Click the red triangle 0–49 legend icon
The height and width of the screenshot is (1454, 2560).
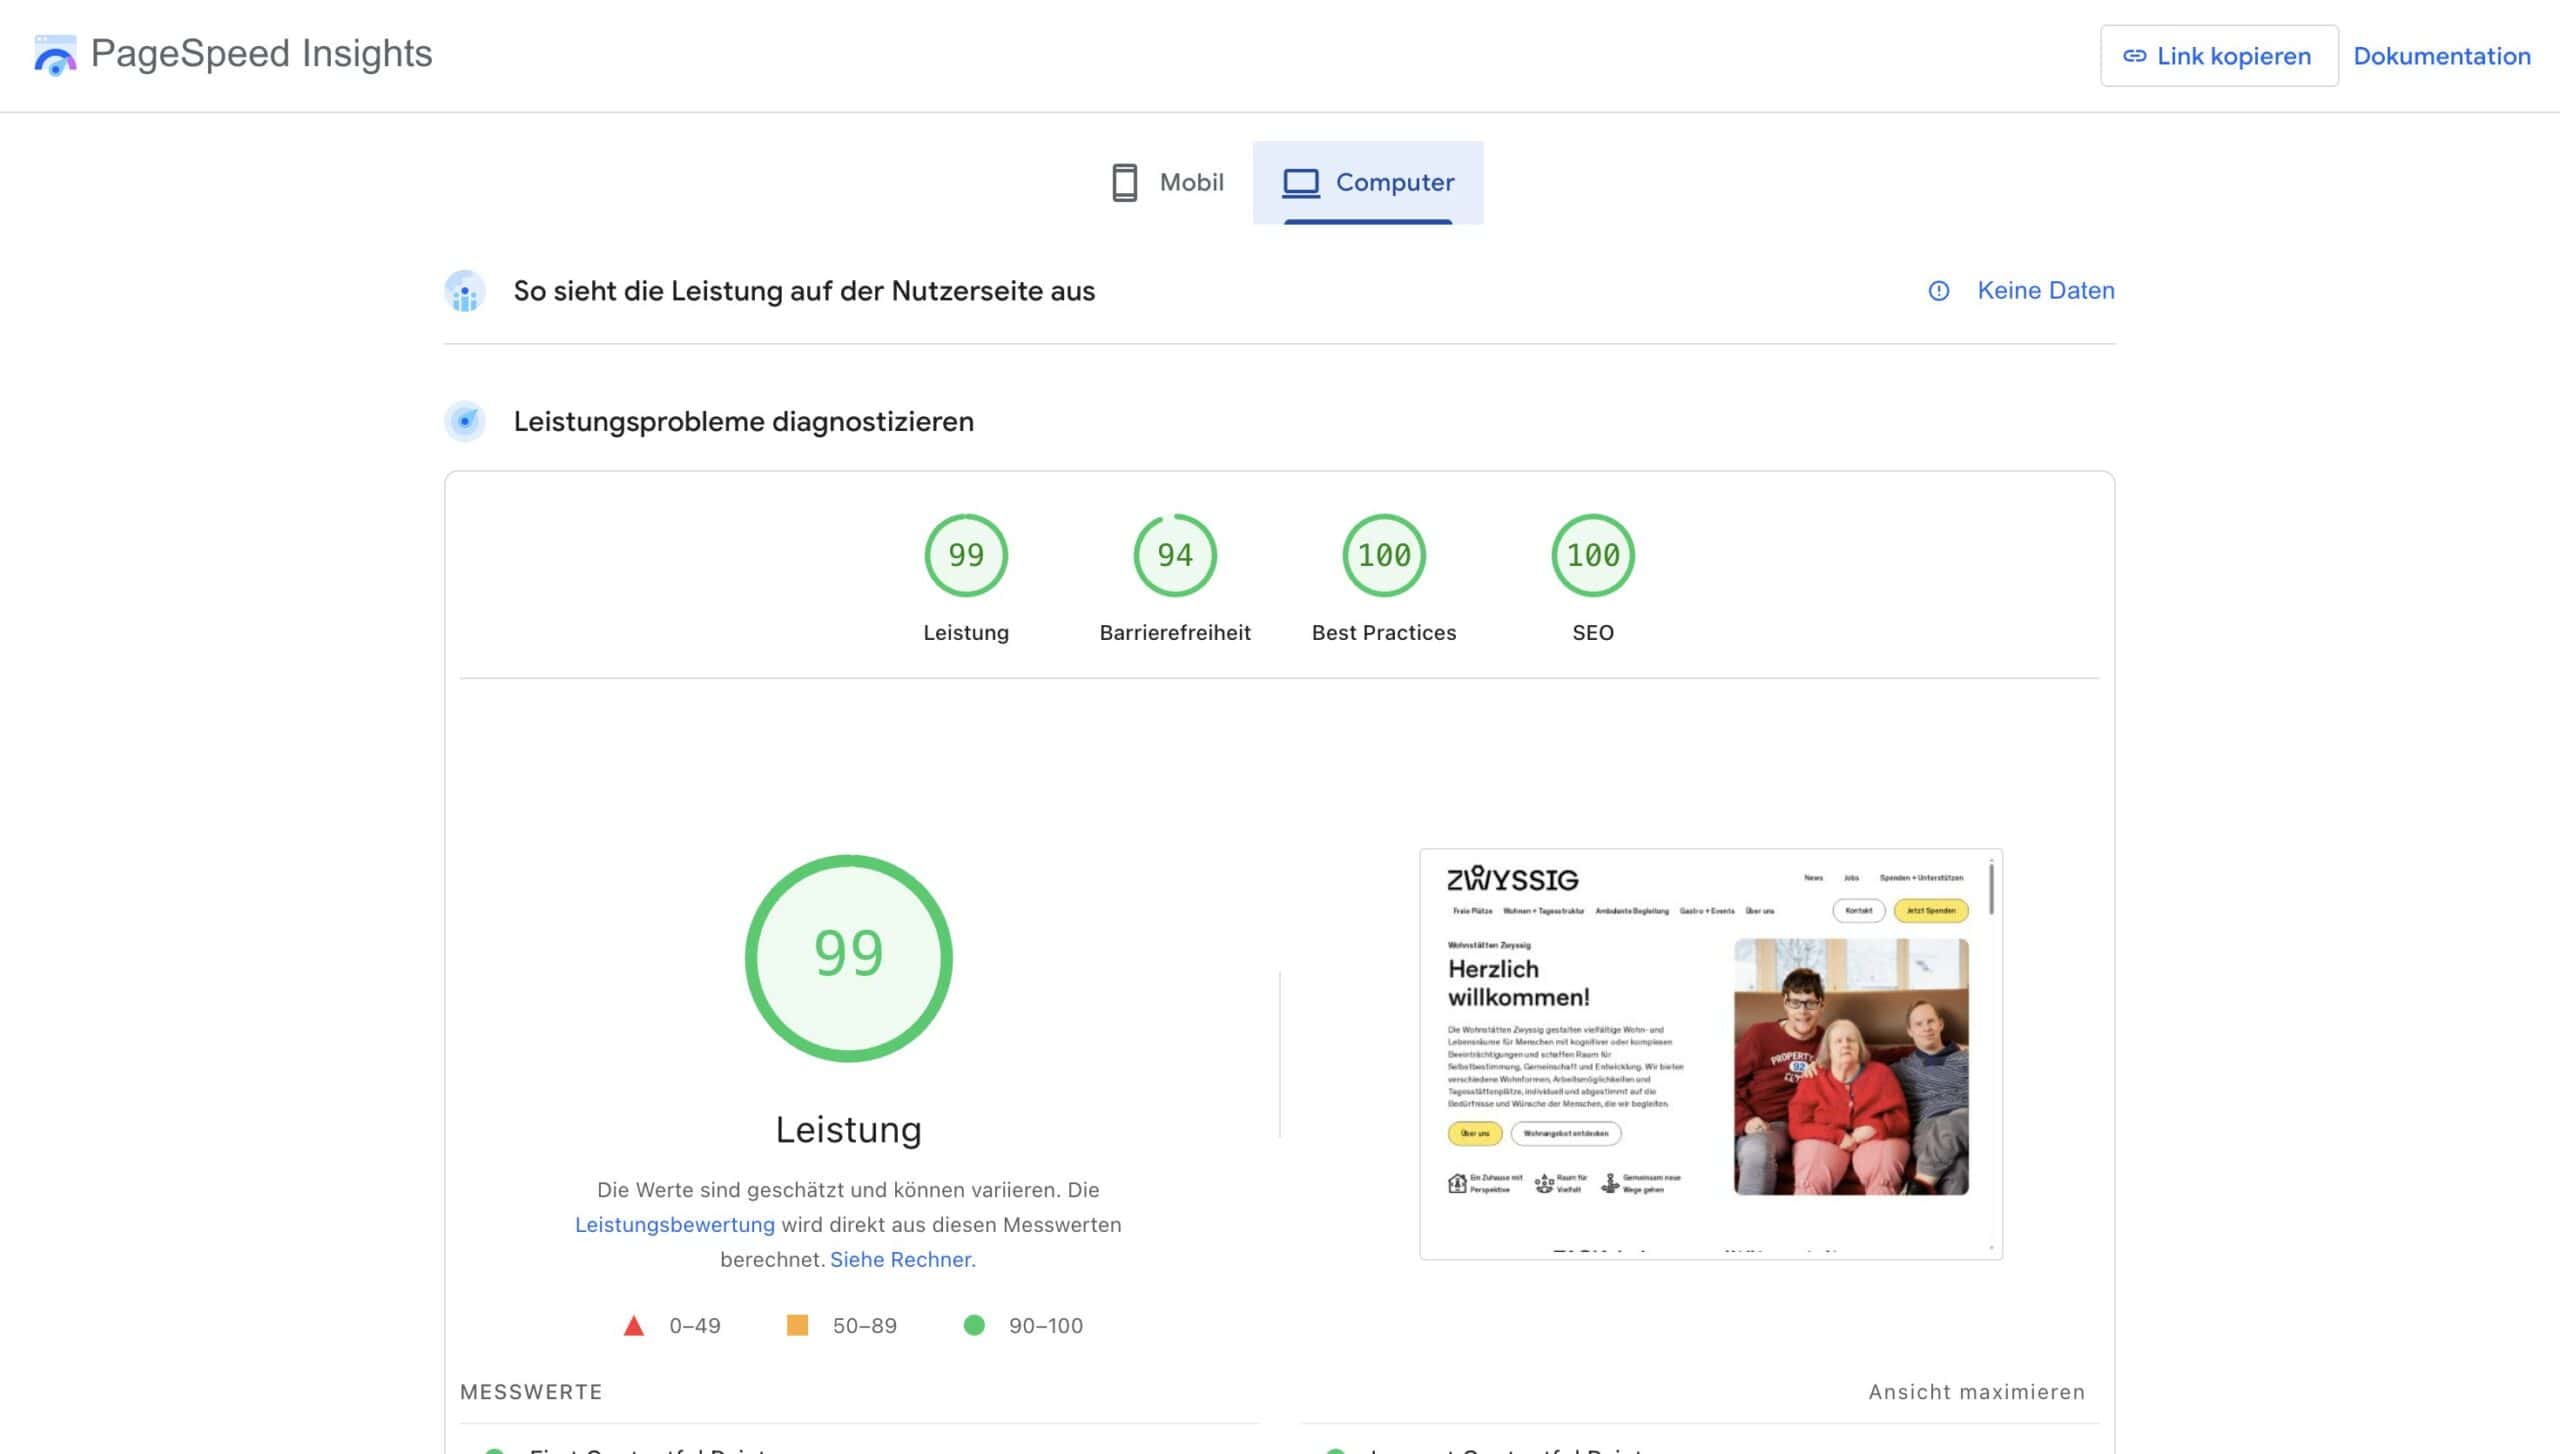pos(633,1326)
